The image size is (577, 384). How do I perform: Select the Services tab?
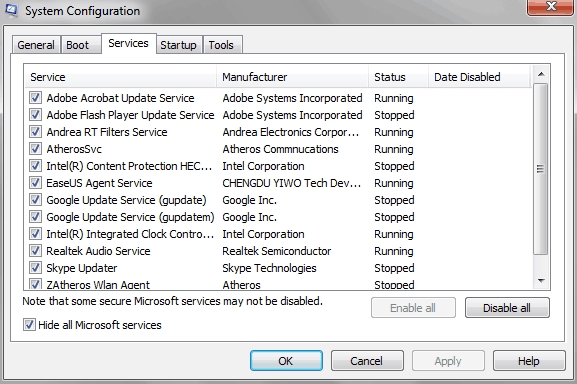click(x=128, y=43)
